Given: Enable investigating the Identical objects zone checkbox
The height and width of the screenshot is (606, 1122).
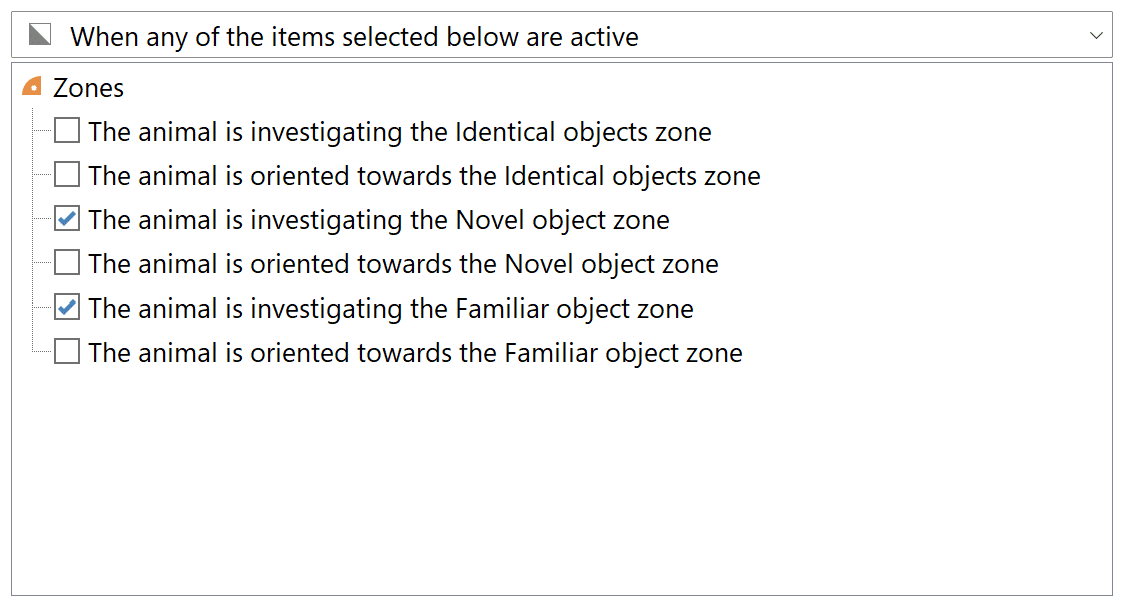Looking at the screenshot, I should point(67,131).
